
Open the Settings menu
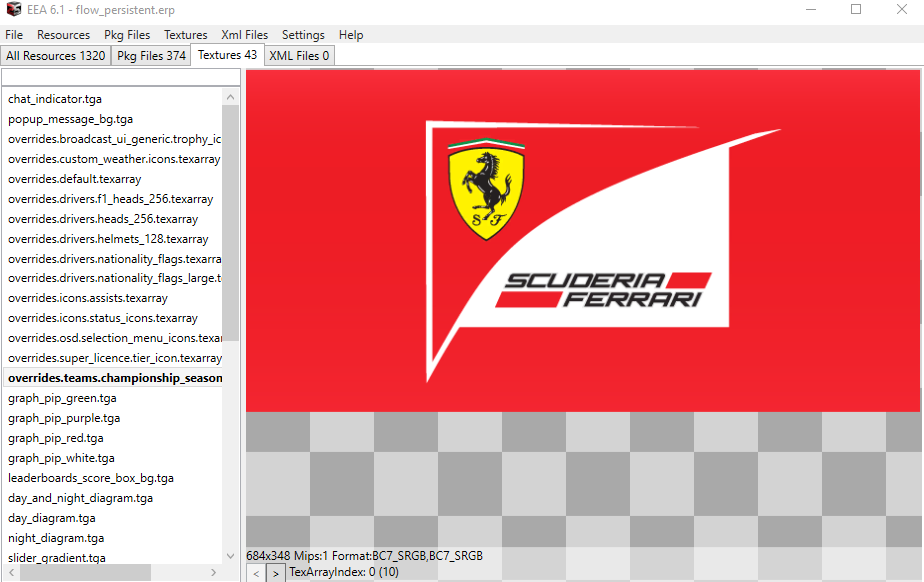pos(303,34)
